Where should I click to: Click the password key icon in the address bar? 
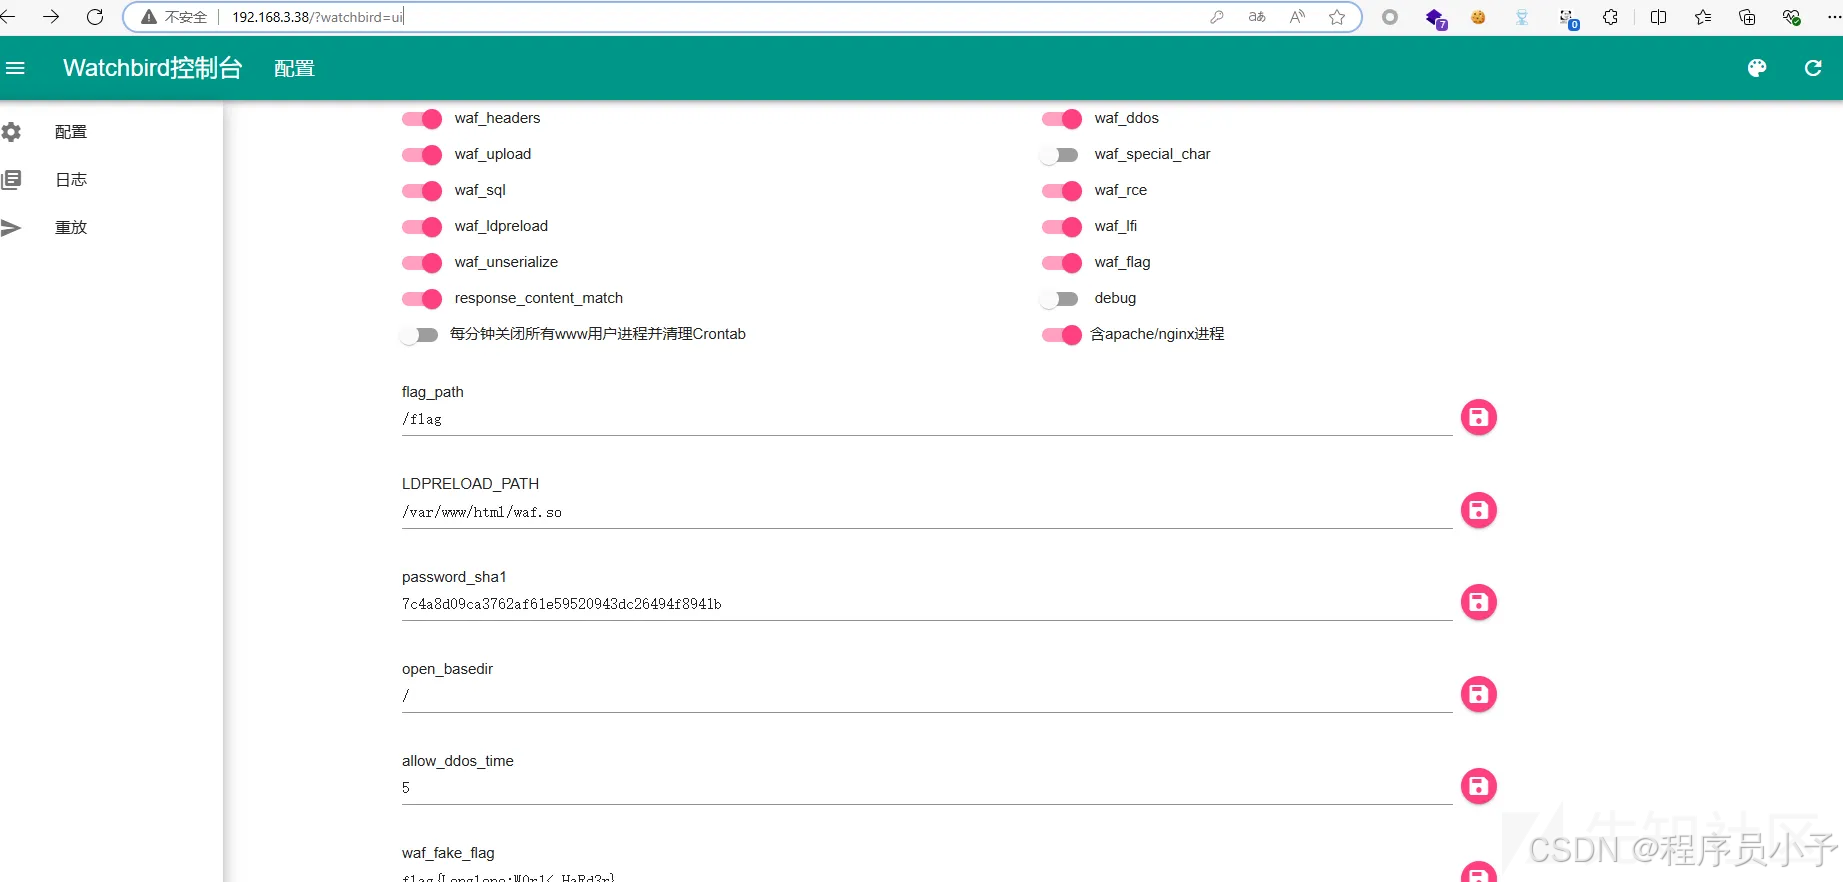[1217, 17]
